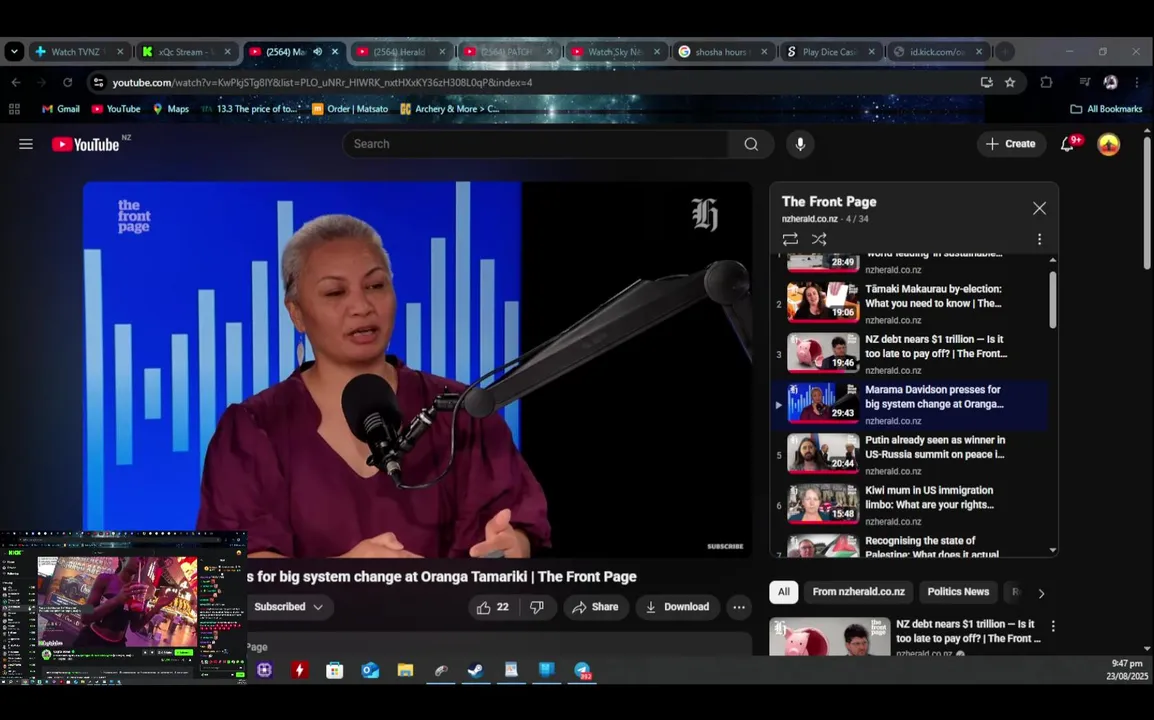The height and width of the screenshot is (720, 1154).
Task: Switch to the (2564) Herald tab
Action: [402, 52]
